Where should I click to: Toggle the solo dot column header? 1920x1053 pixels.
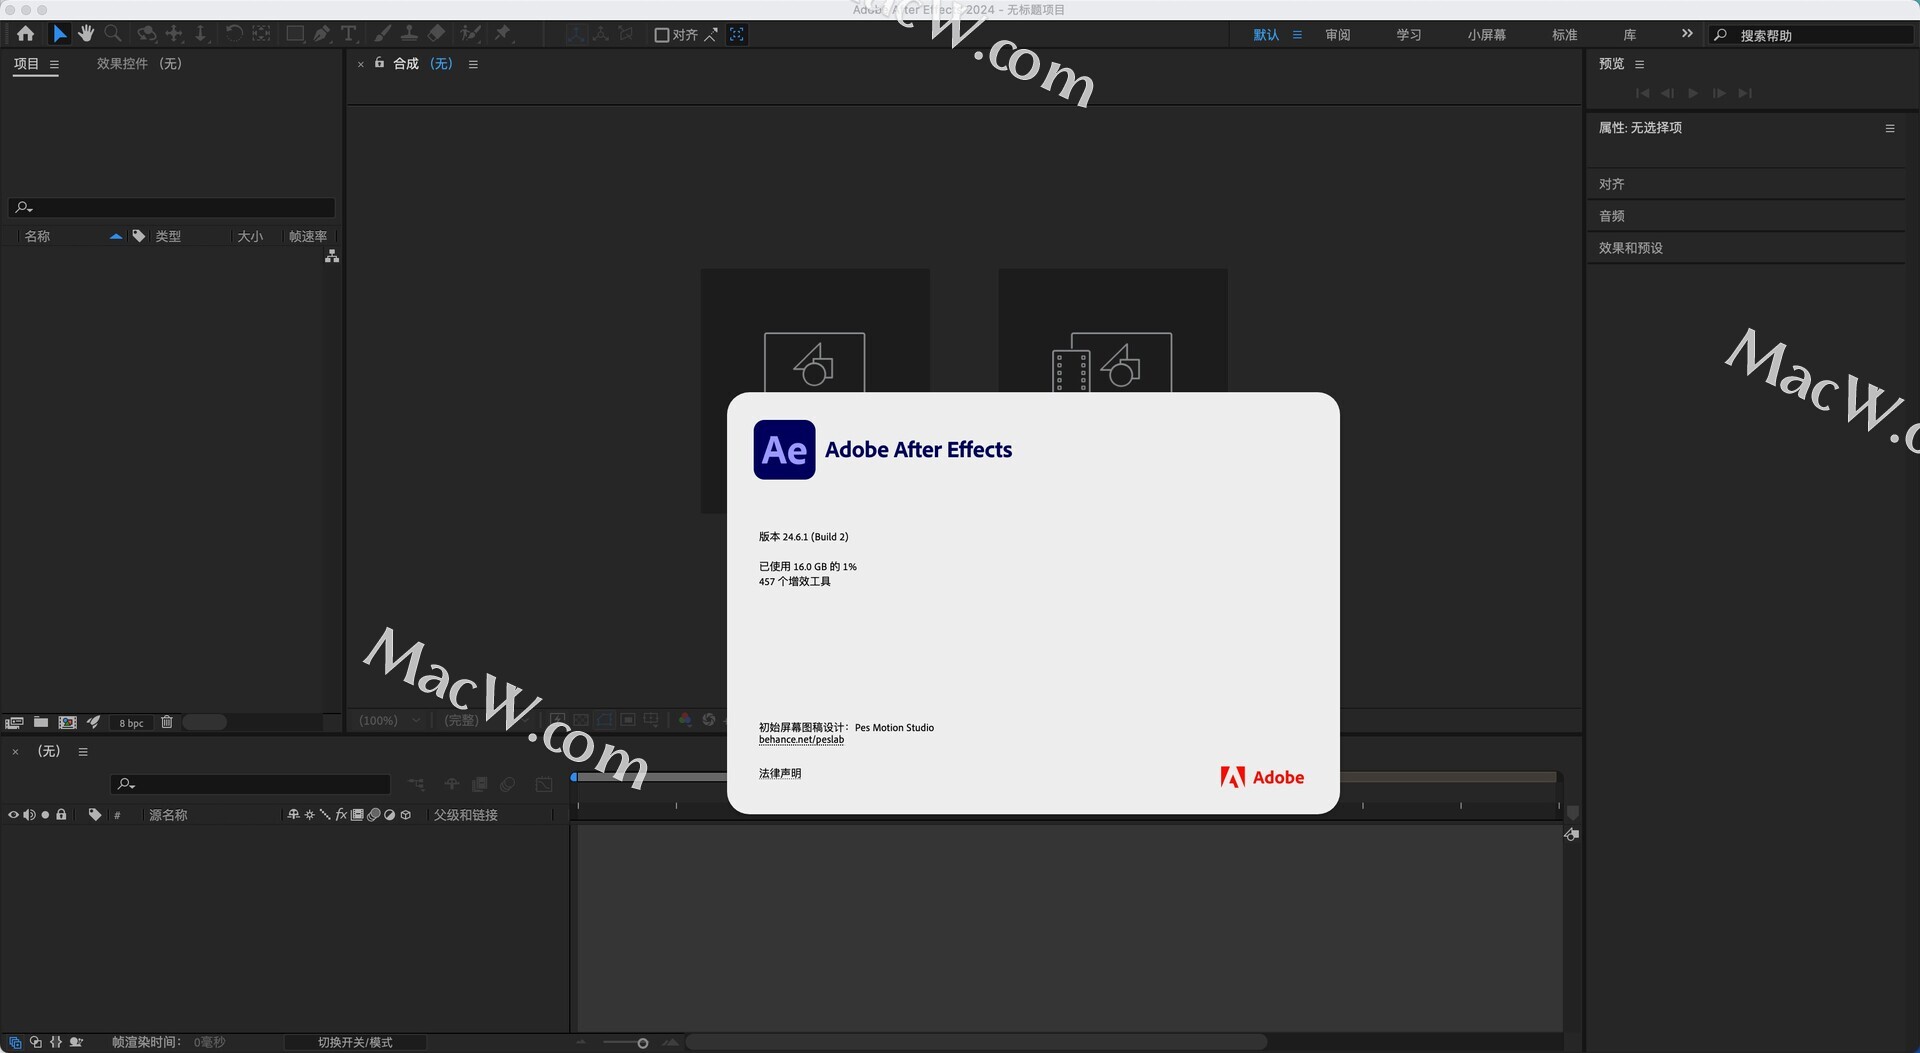[45, 815]
